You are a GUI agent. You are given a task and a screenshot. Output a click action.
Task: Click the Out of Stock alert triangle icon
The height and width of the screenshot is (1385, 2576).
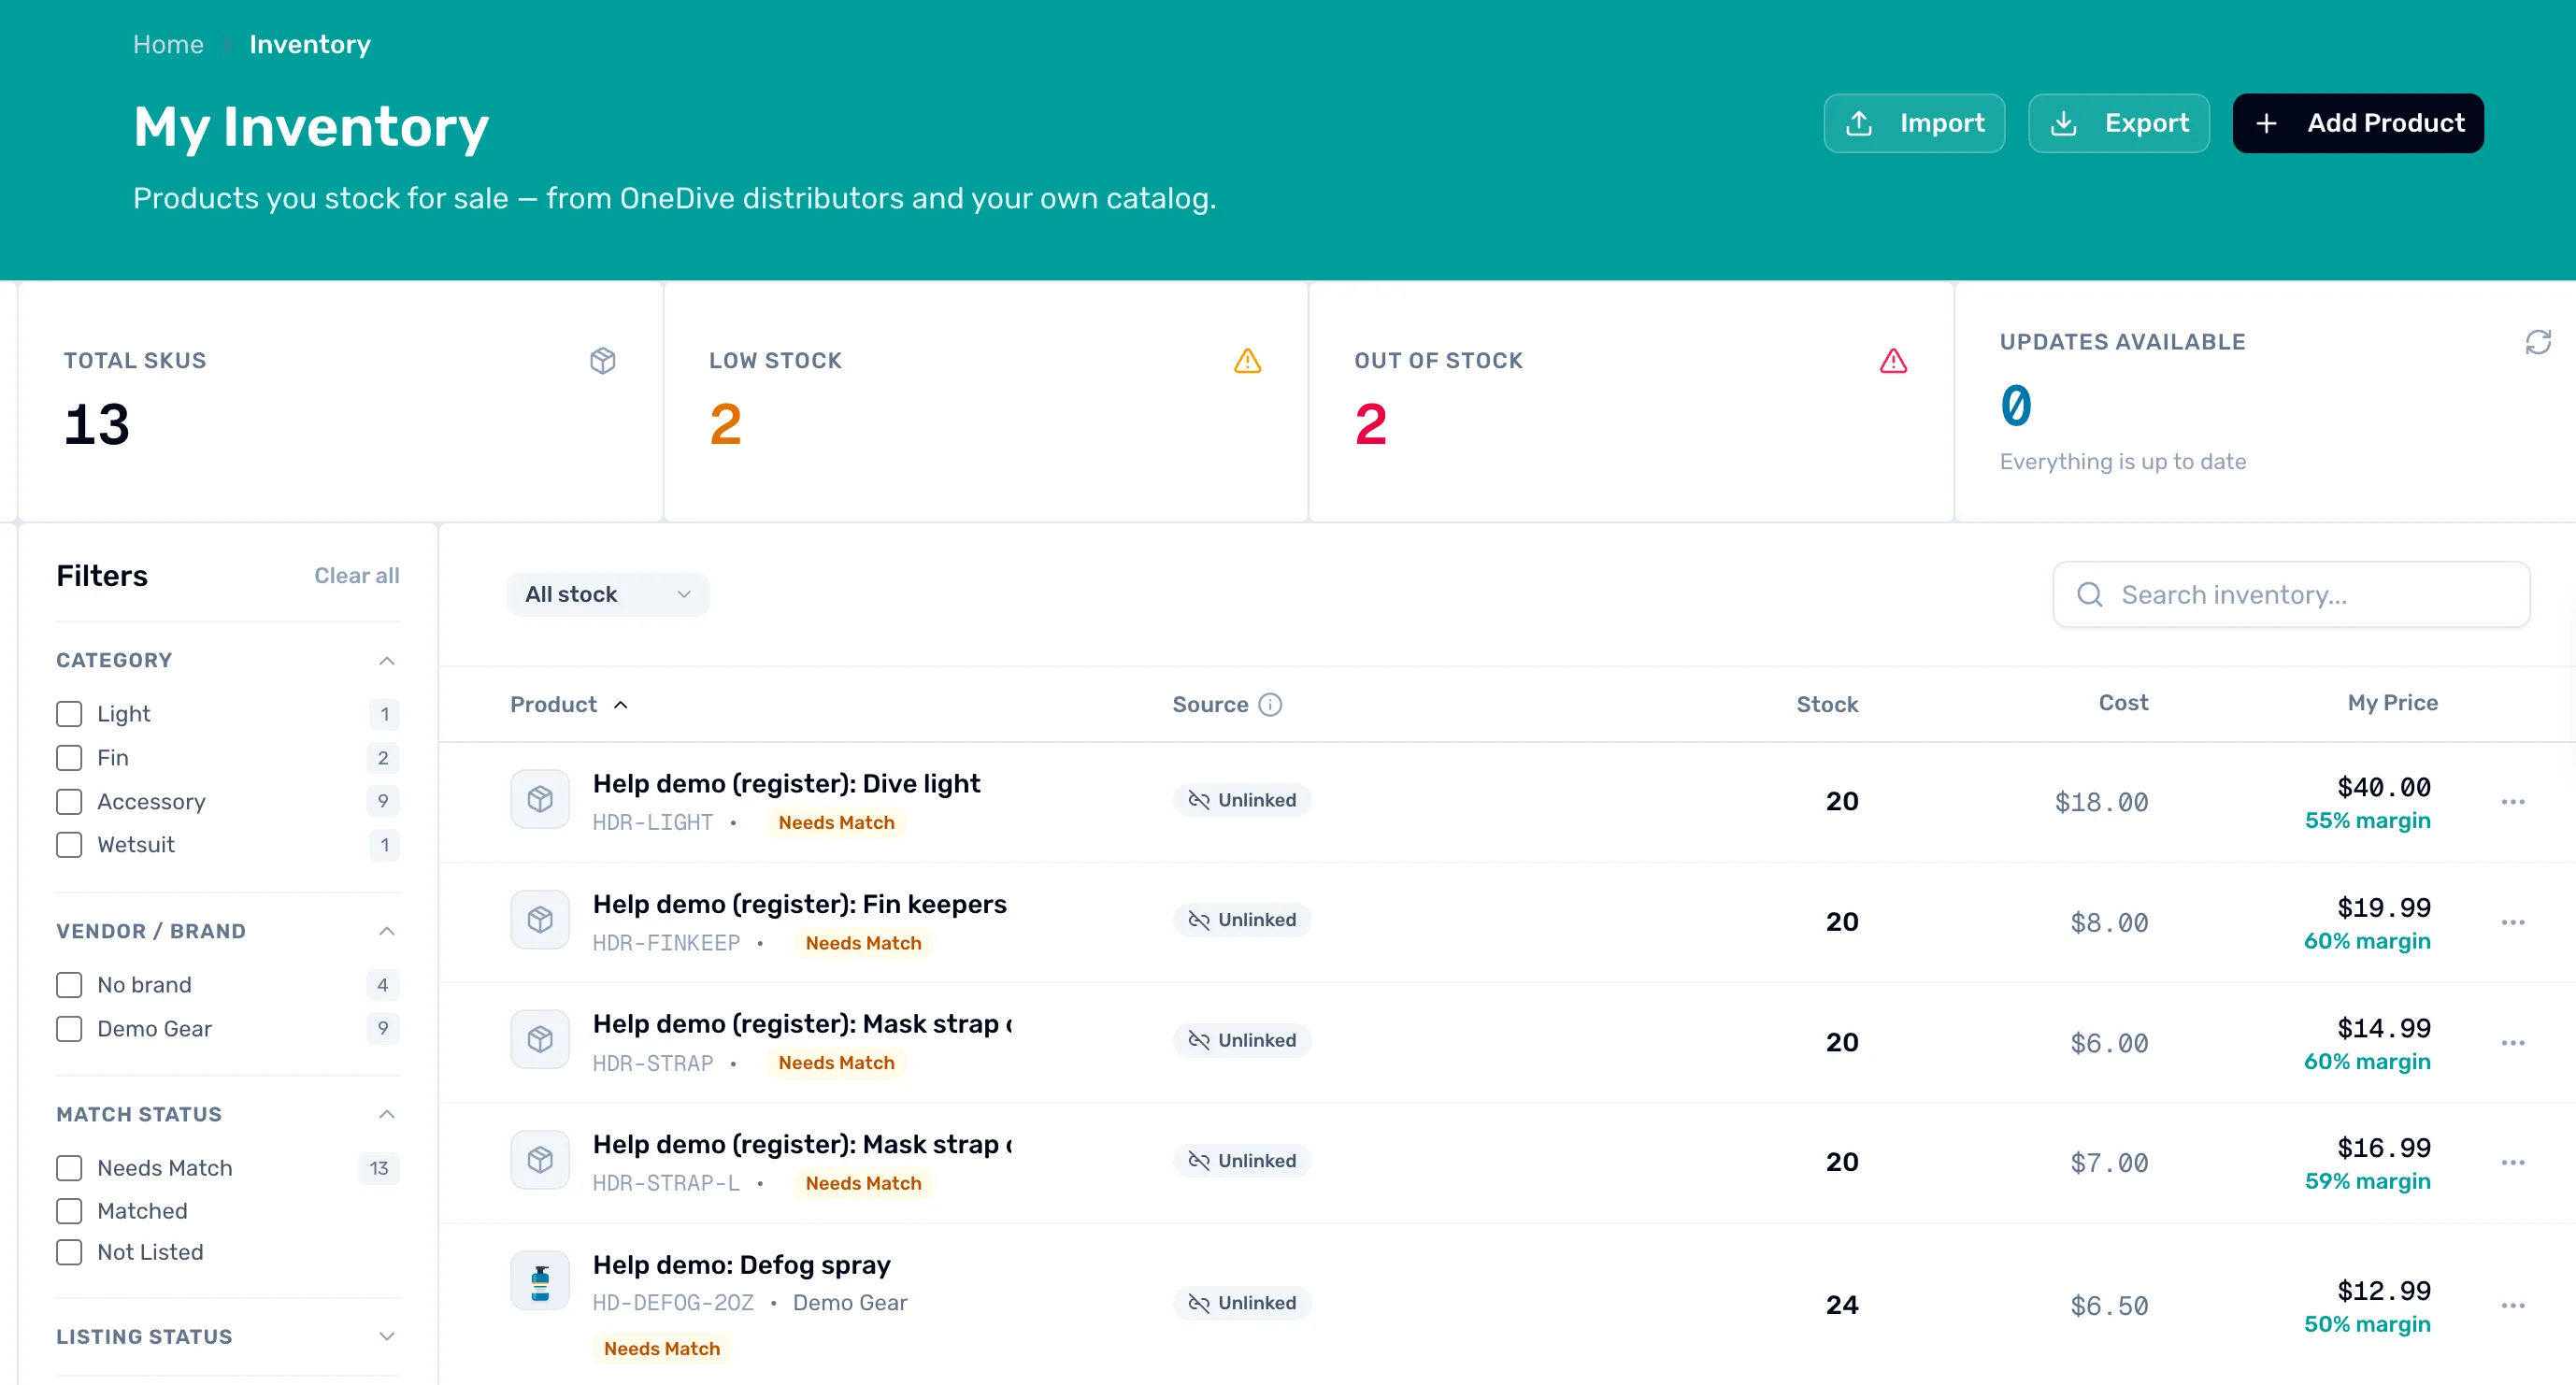[x=1893, y=361]
